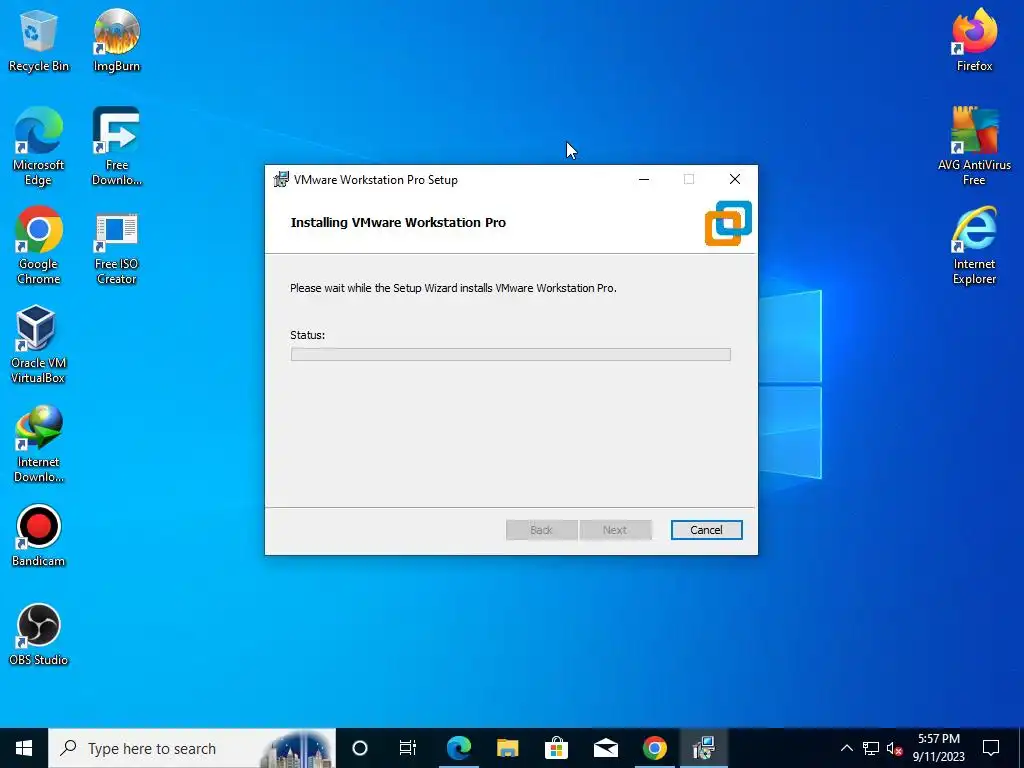Select the Oracle VM VirtualBox shortcut
The width and height of the screenshot is (1024, 768).
37,344
